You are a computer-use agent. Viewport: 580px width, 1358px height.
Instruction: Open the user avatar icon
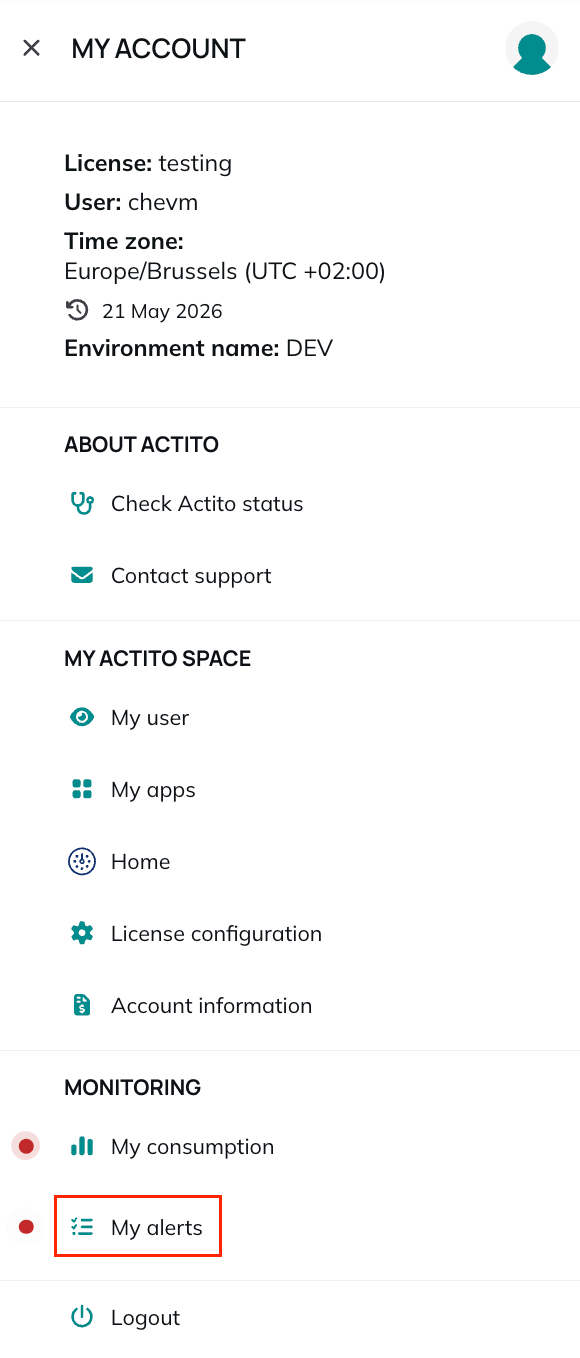pos(532,48)
